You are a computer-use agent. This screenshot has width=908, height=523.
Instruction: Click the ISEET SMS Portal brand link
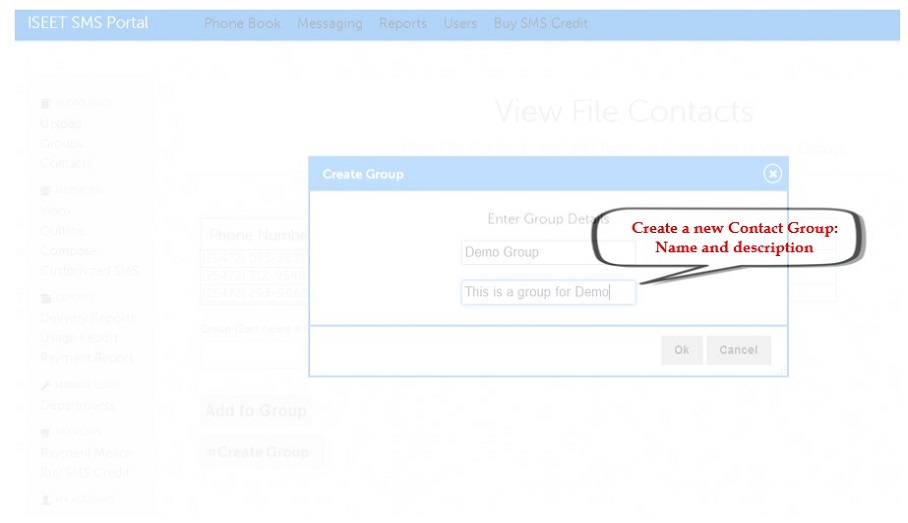(x=88, y=22)
